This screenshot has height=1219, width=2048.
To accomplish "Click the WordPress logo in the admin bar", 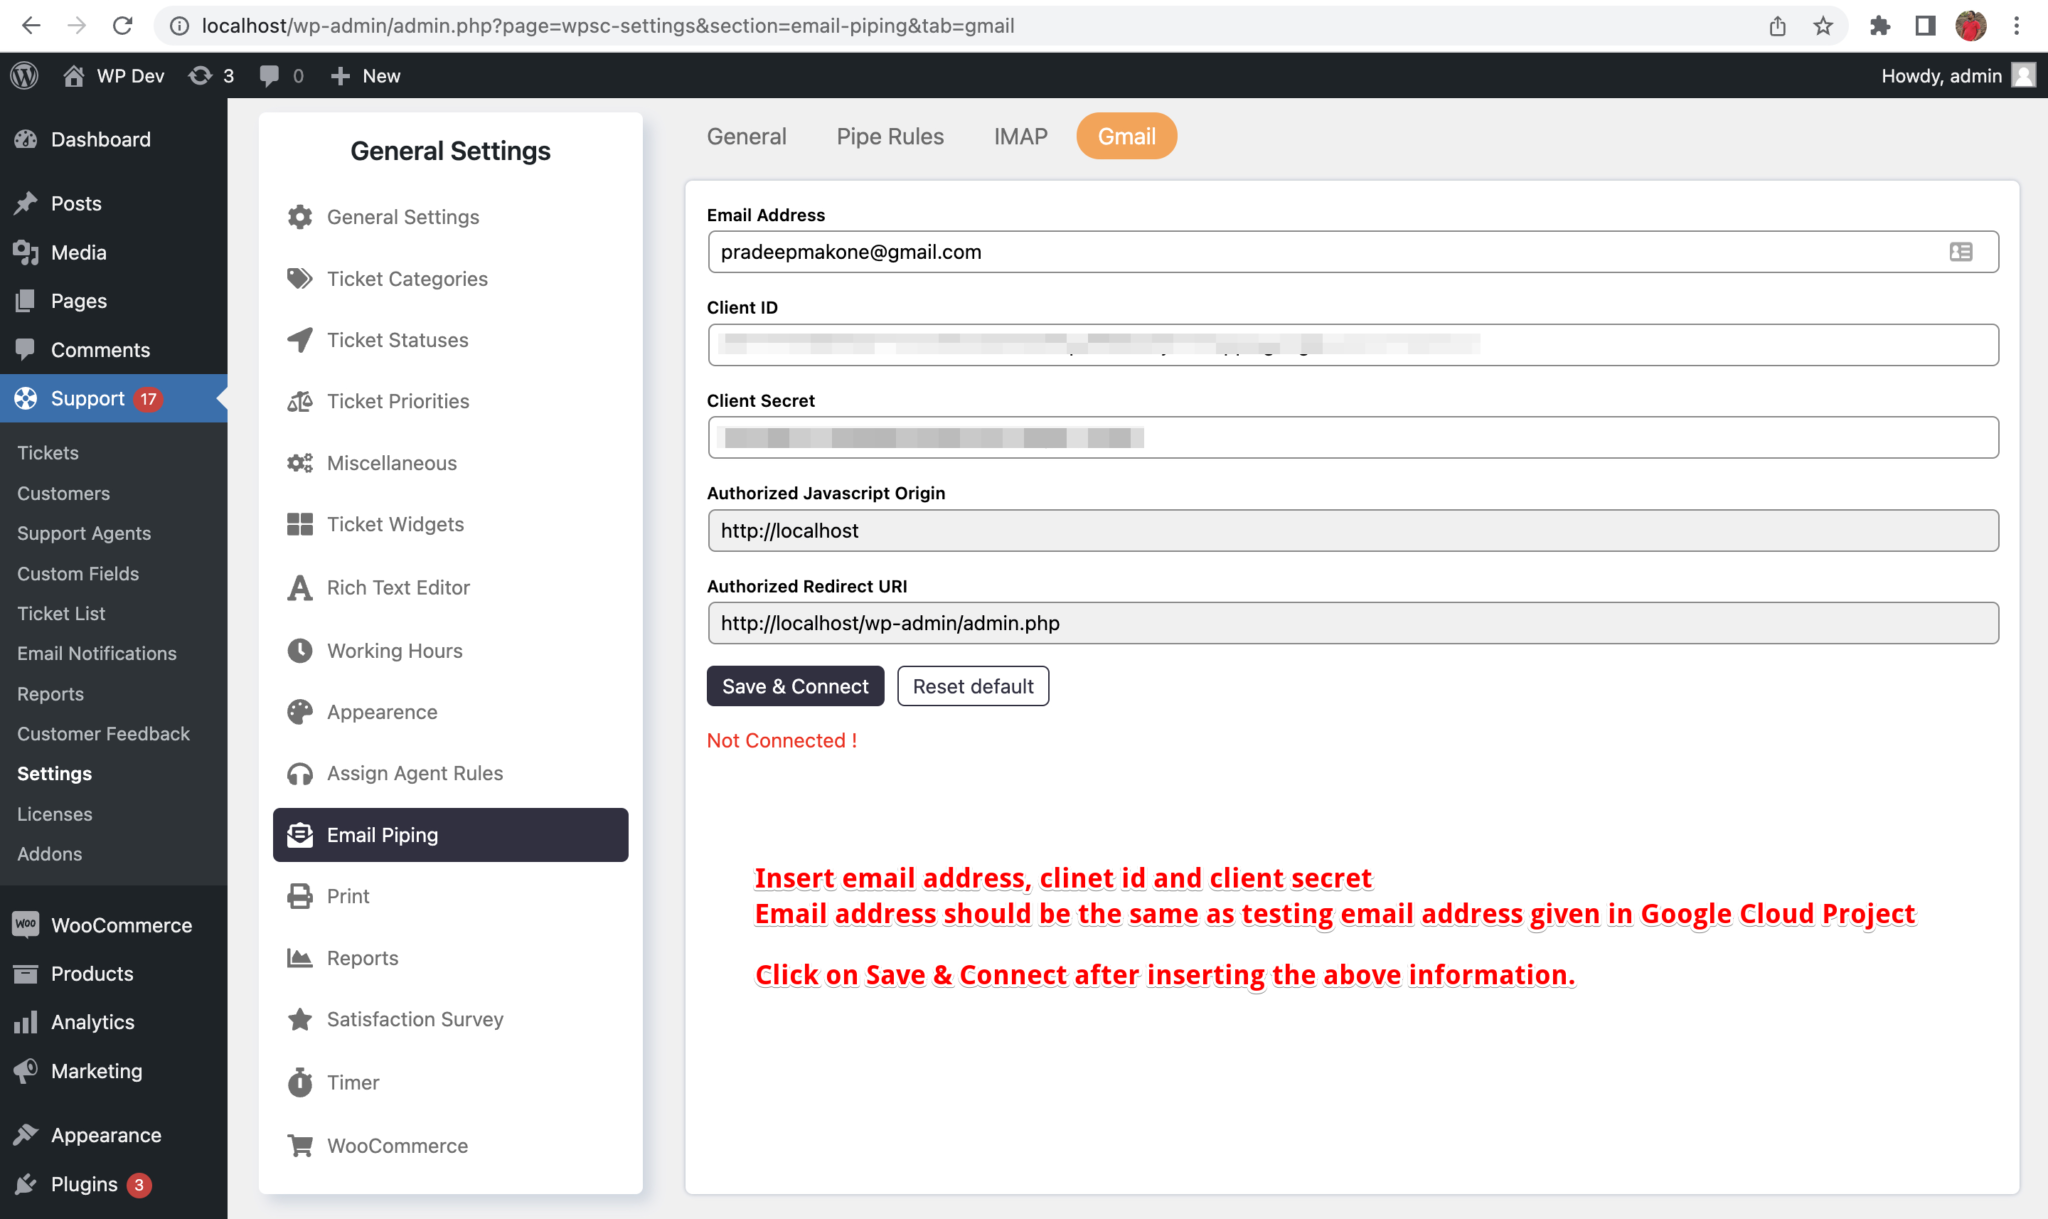I will (x=23, y=75).
